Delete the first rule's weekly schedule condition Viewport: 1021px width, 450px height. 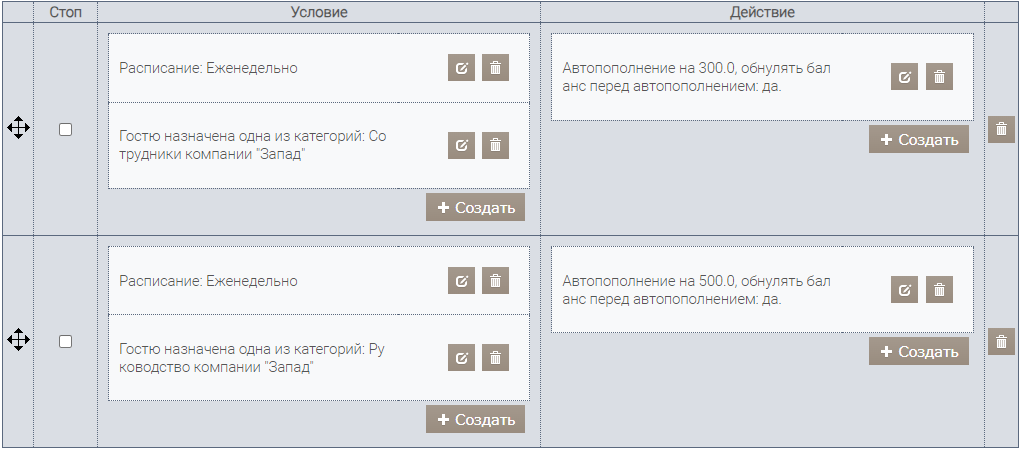pos(495,68)
